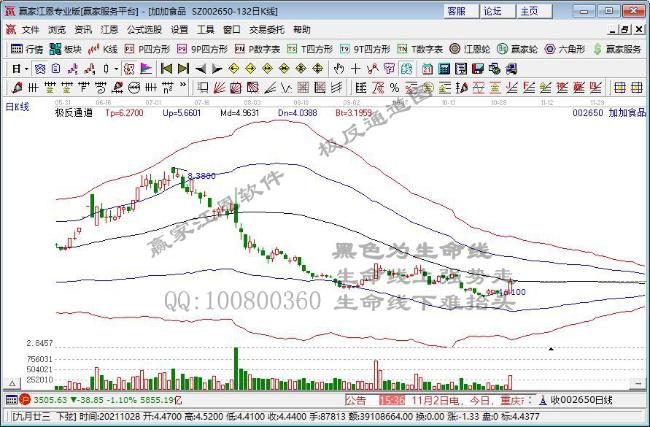Click the 行情 (quotes) toolbar icon
Screen dimensions: 650x427
pos(27,48)
